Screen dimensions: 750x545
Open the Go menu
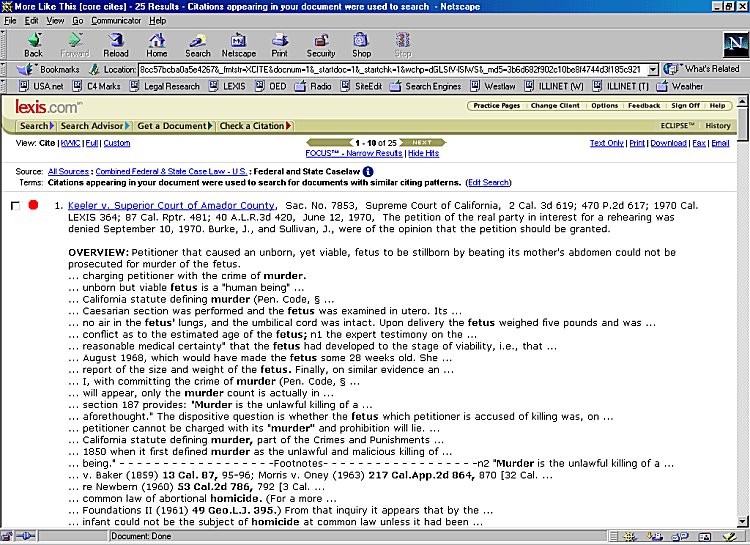77,21
